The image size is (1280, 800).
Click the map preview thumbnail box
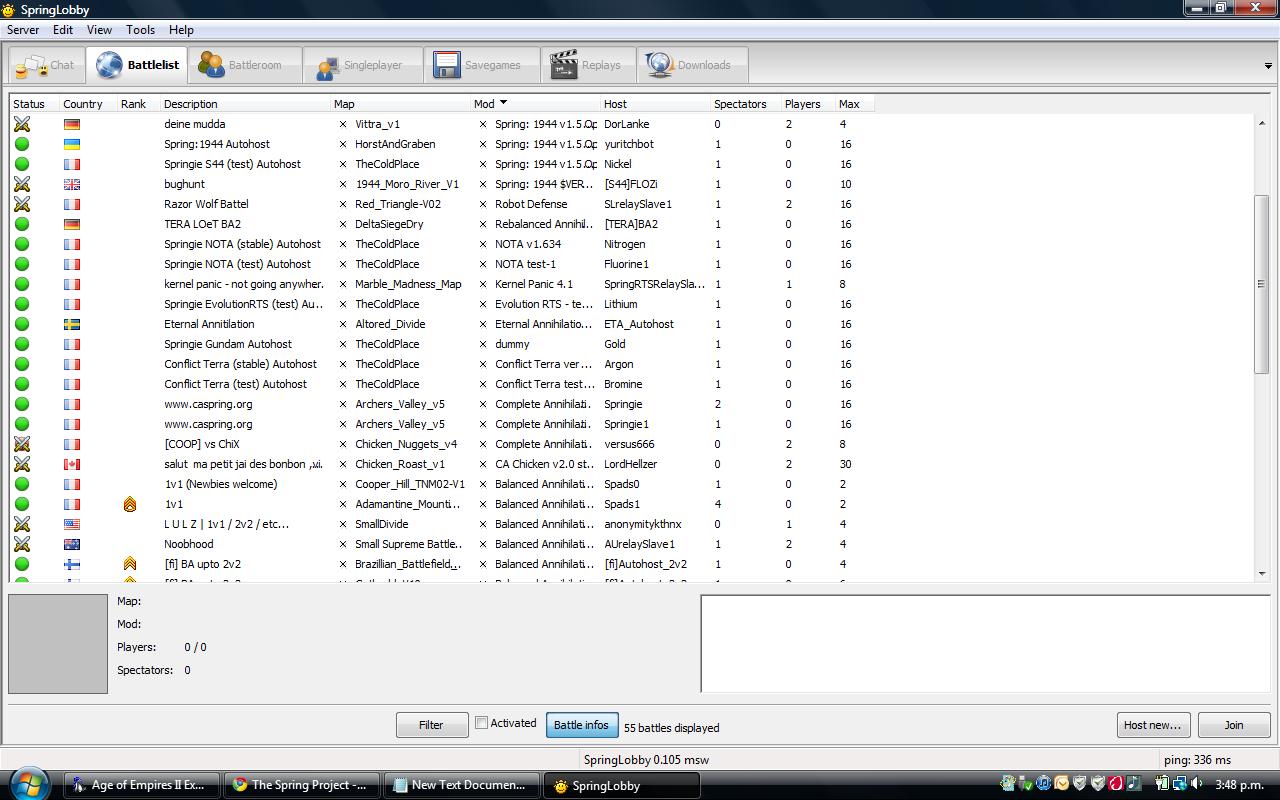pos(58,644)
